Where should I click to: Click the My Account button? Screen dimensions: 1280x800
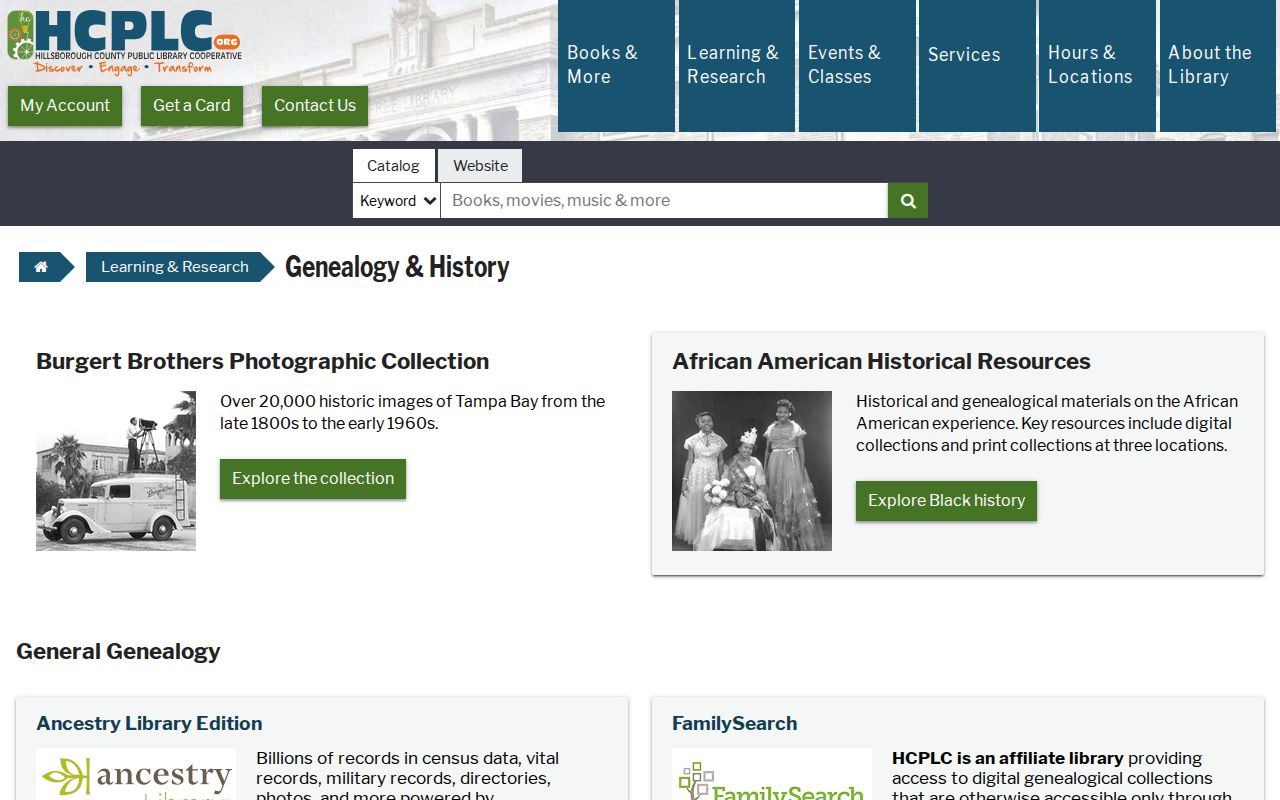[65, 106]
